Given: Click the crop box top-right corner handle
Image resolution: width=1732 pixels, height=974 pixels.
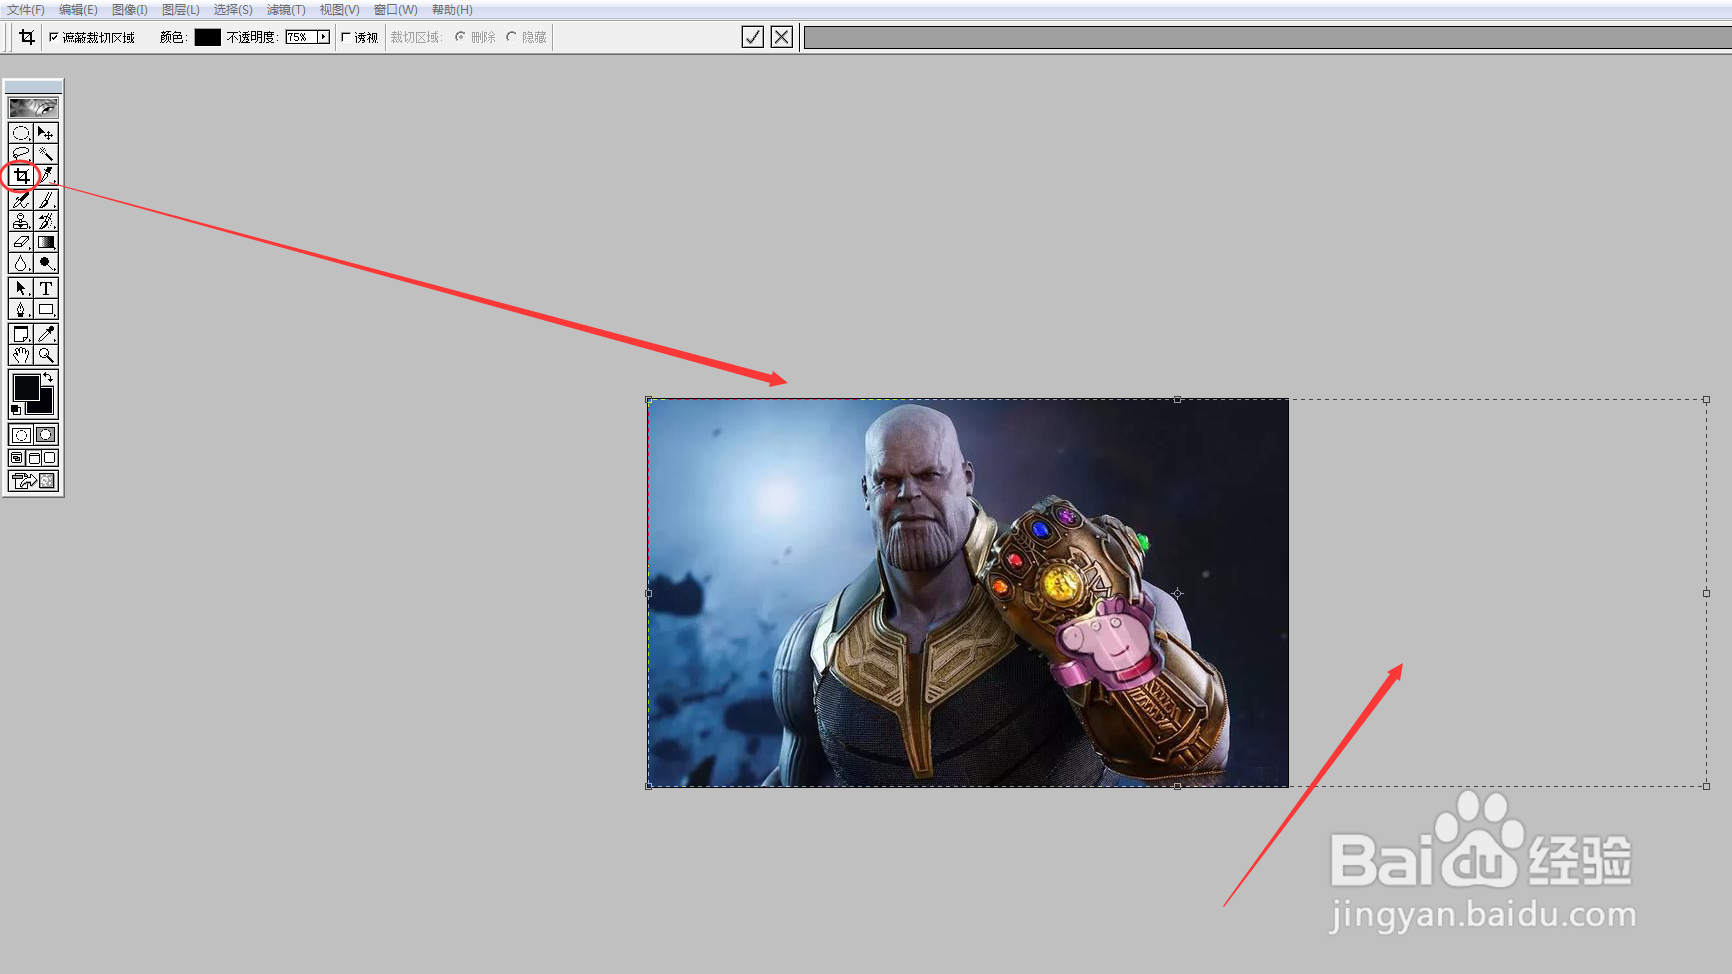Looking at the screenshot, I should [x=1706, y=400].
